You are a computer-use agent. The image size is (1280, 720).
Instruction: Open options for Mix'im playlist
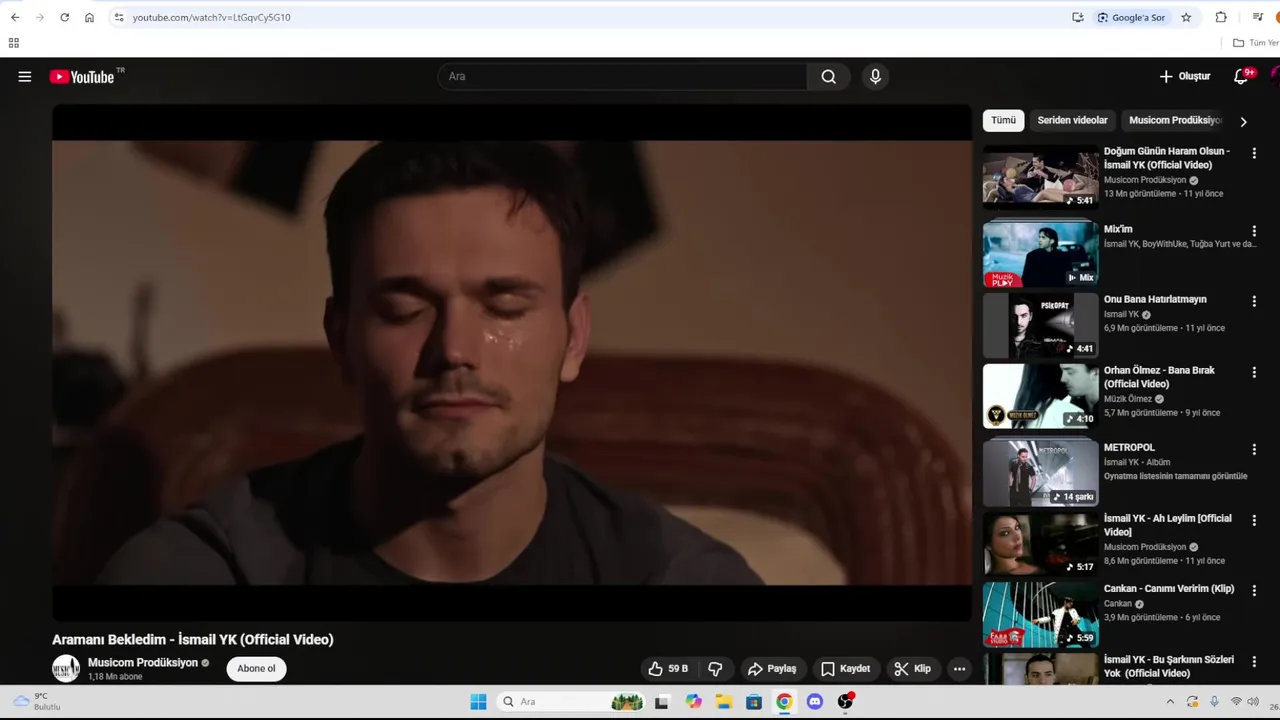pyautogui.click(x=1254, y=231)
